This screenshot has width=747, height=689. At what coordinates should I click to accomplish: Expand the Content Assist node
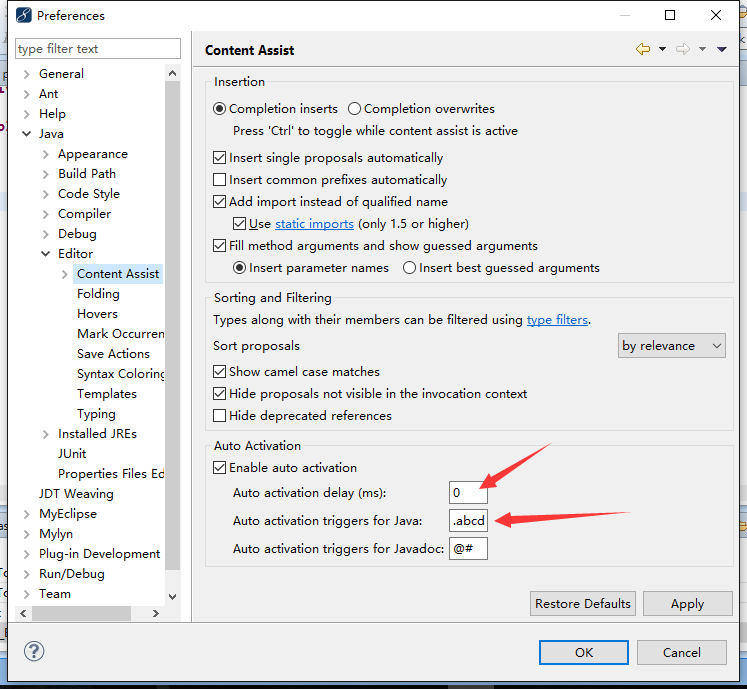point(65,274)
